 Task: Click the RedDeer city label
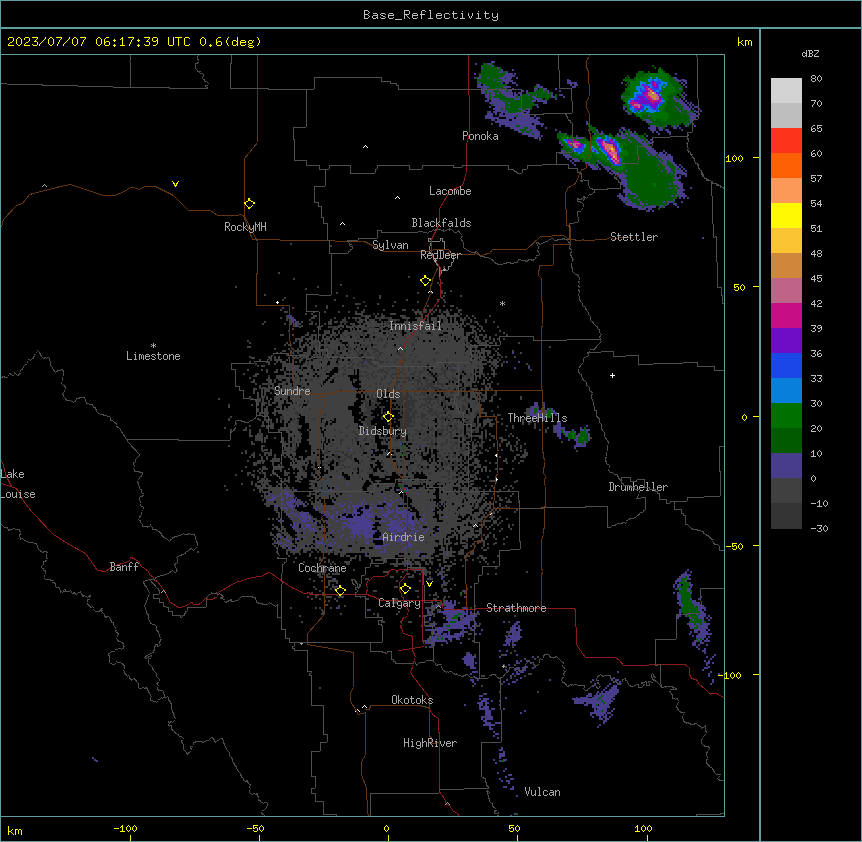[440, 255]
